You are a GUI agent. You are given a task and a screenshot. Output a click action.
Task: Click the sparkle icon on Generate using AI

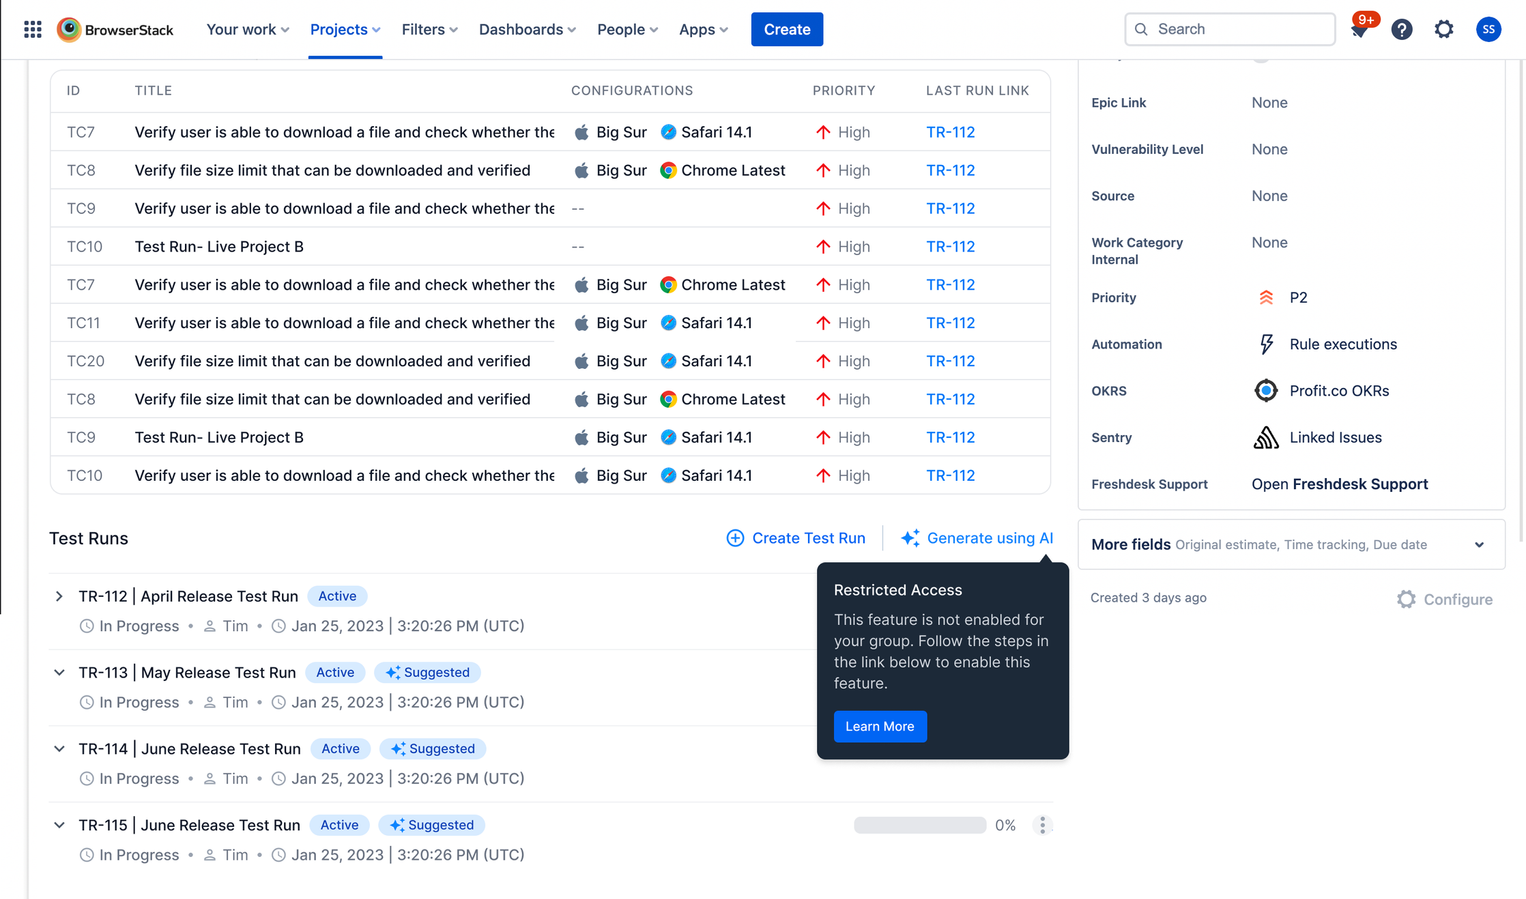pyautogui.click(x=910, y=538)
